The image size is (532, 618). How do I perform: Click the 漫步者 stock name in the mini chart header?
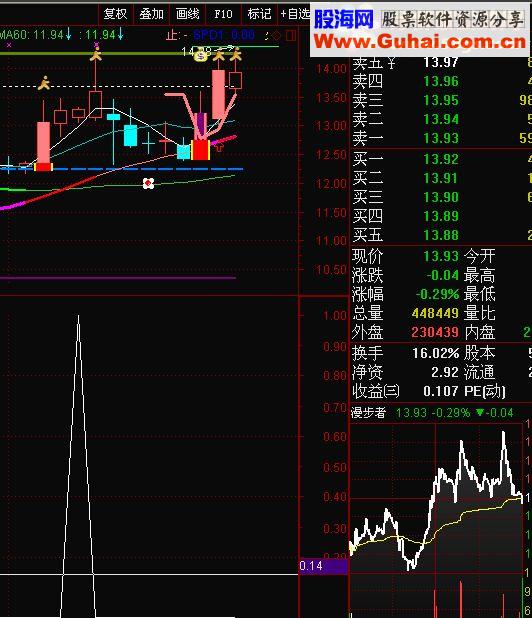(x=368, y=413)
